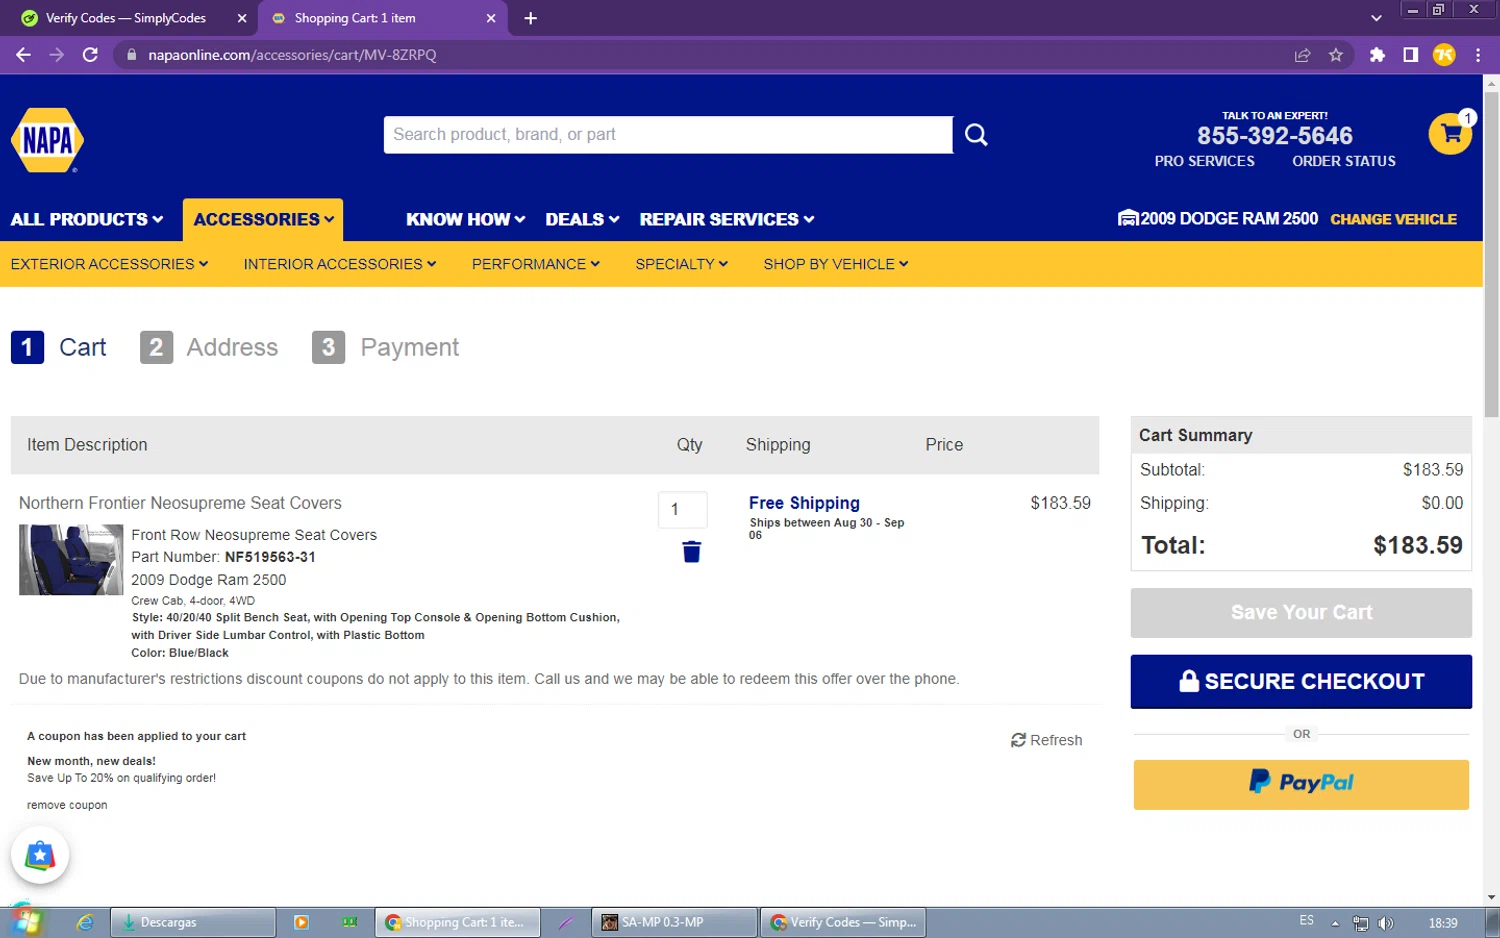Screen dimensions: 1500x938
Task: Expand the Accessories menu
Action: [263, 219]
